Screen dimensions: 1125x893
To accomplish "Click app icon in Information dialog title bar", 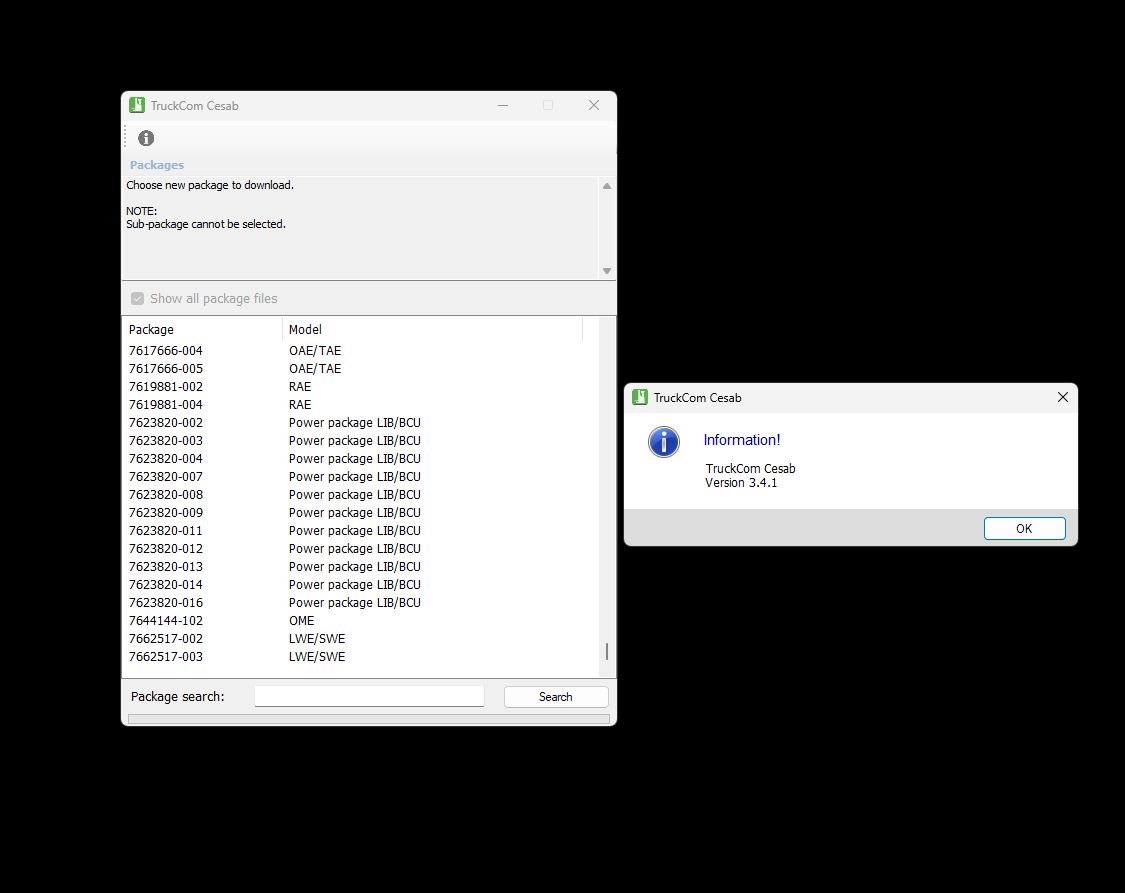I will tap(639, 397).
